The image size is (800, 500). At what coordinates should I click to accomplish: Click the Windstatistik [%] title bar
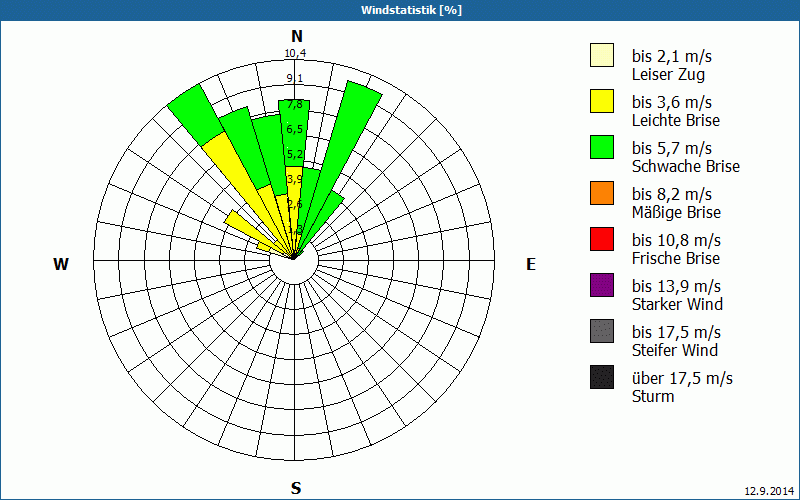tap(400, 10)
